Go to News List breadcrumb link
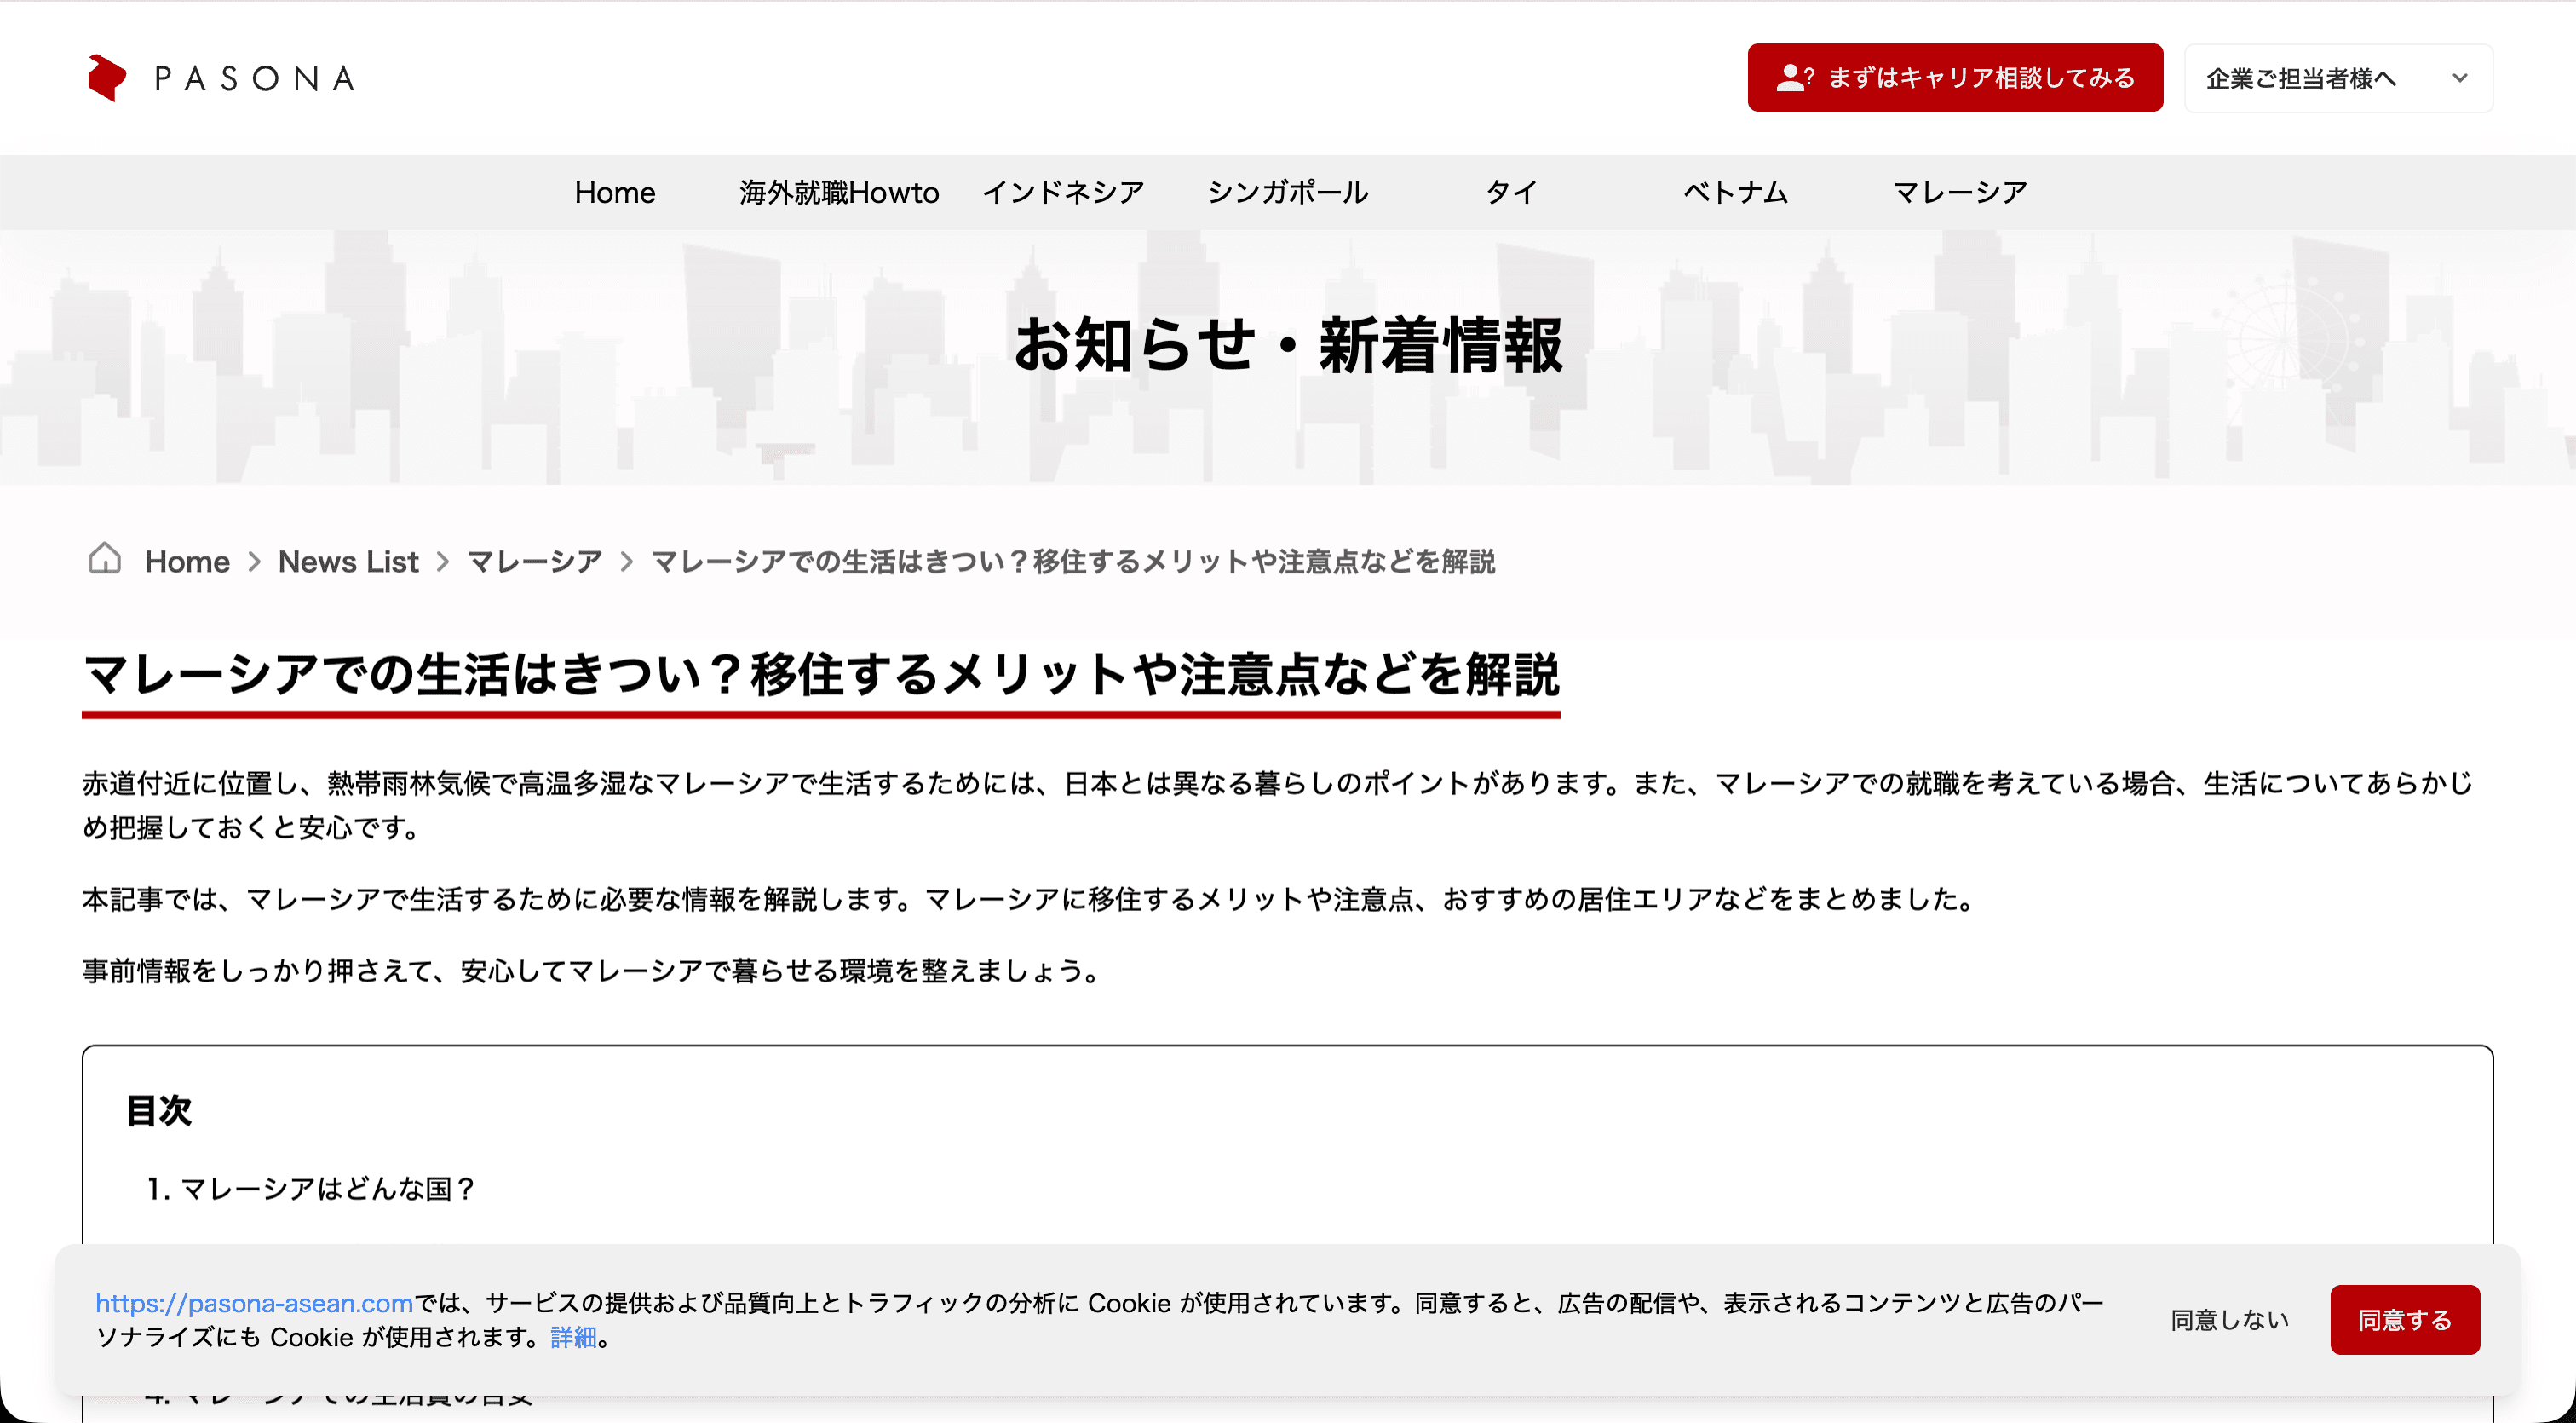2576x1423 pixels. [x=348, y=561]
